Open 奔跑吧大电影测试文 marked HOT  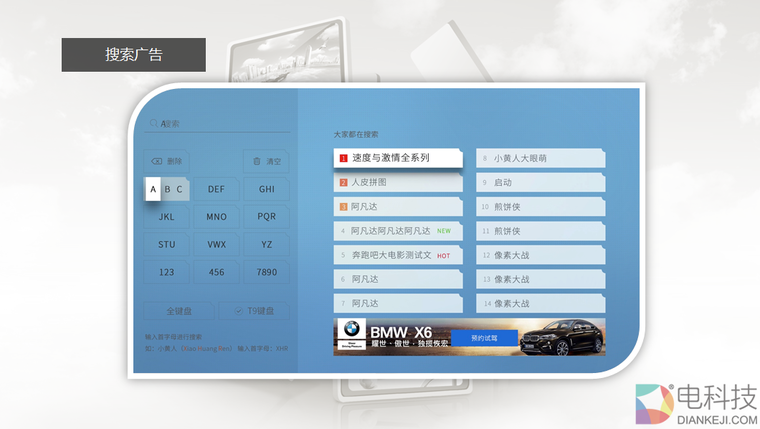click(398, 255)
